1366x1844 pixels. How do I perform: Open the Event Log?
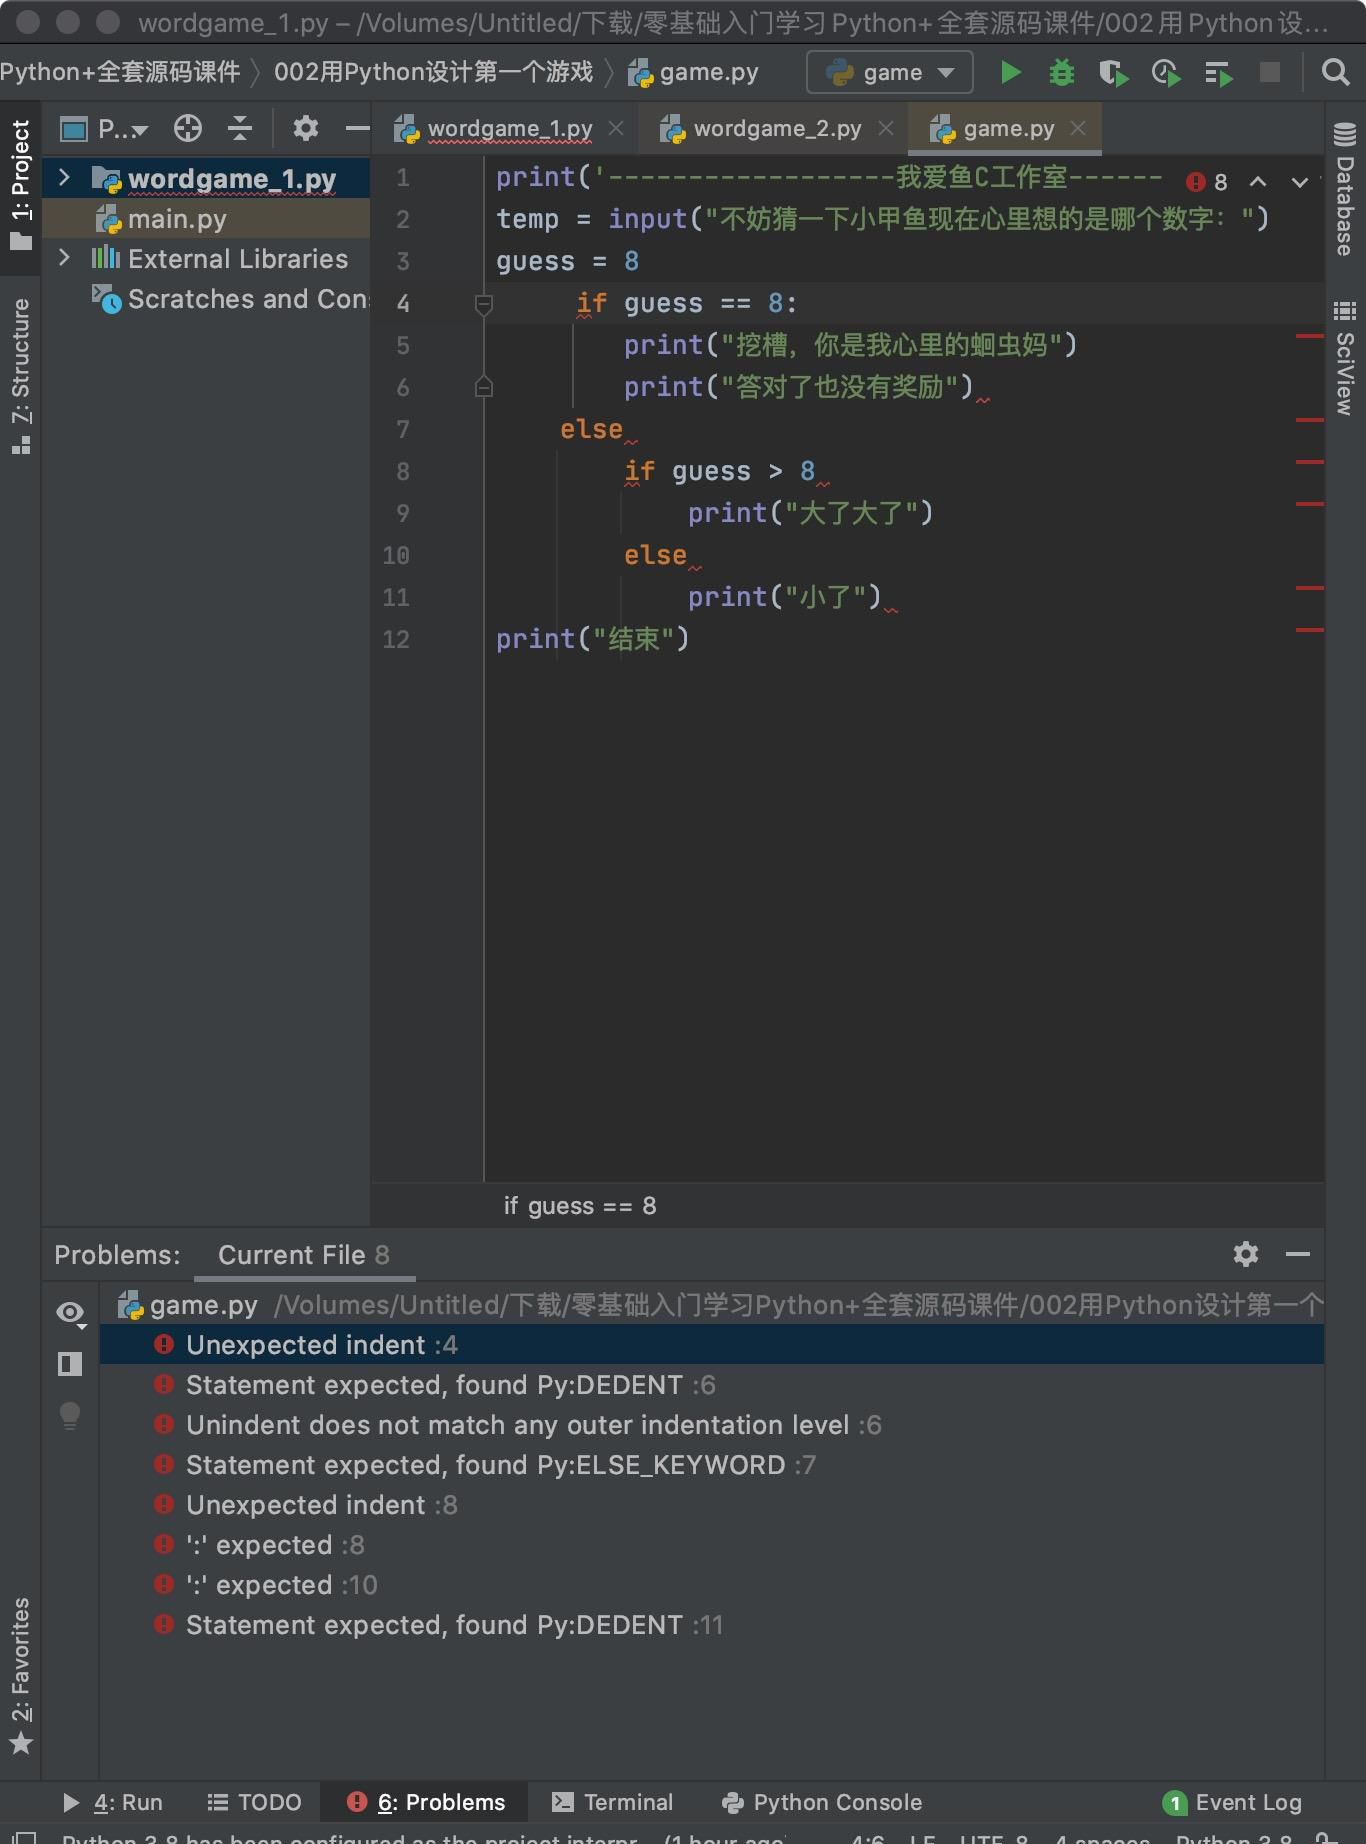[x=1233, y=1802]
